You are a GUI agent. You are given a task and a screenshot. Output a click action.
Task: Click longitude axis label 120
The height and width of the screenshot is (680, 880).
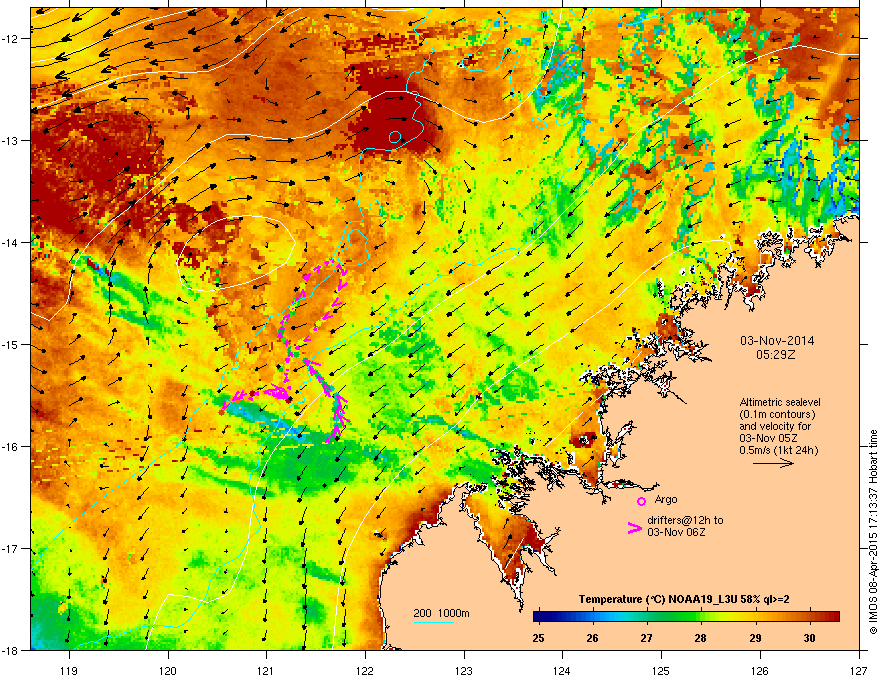tap(168, 670)
